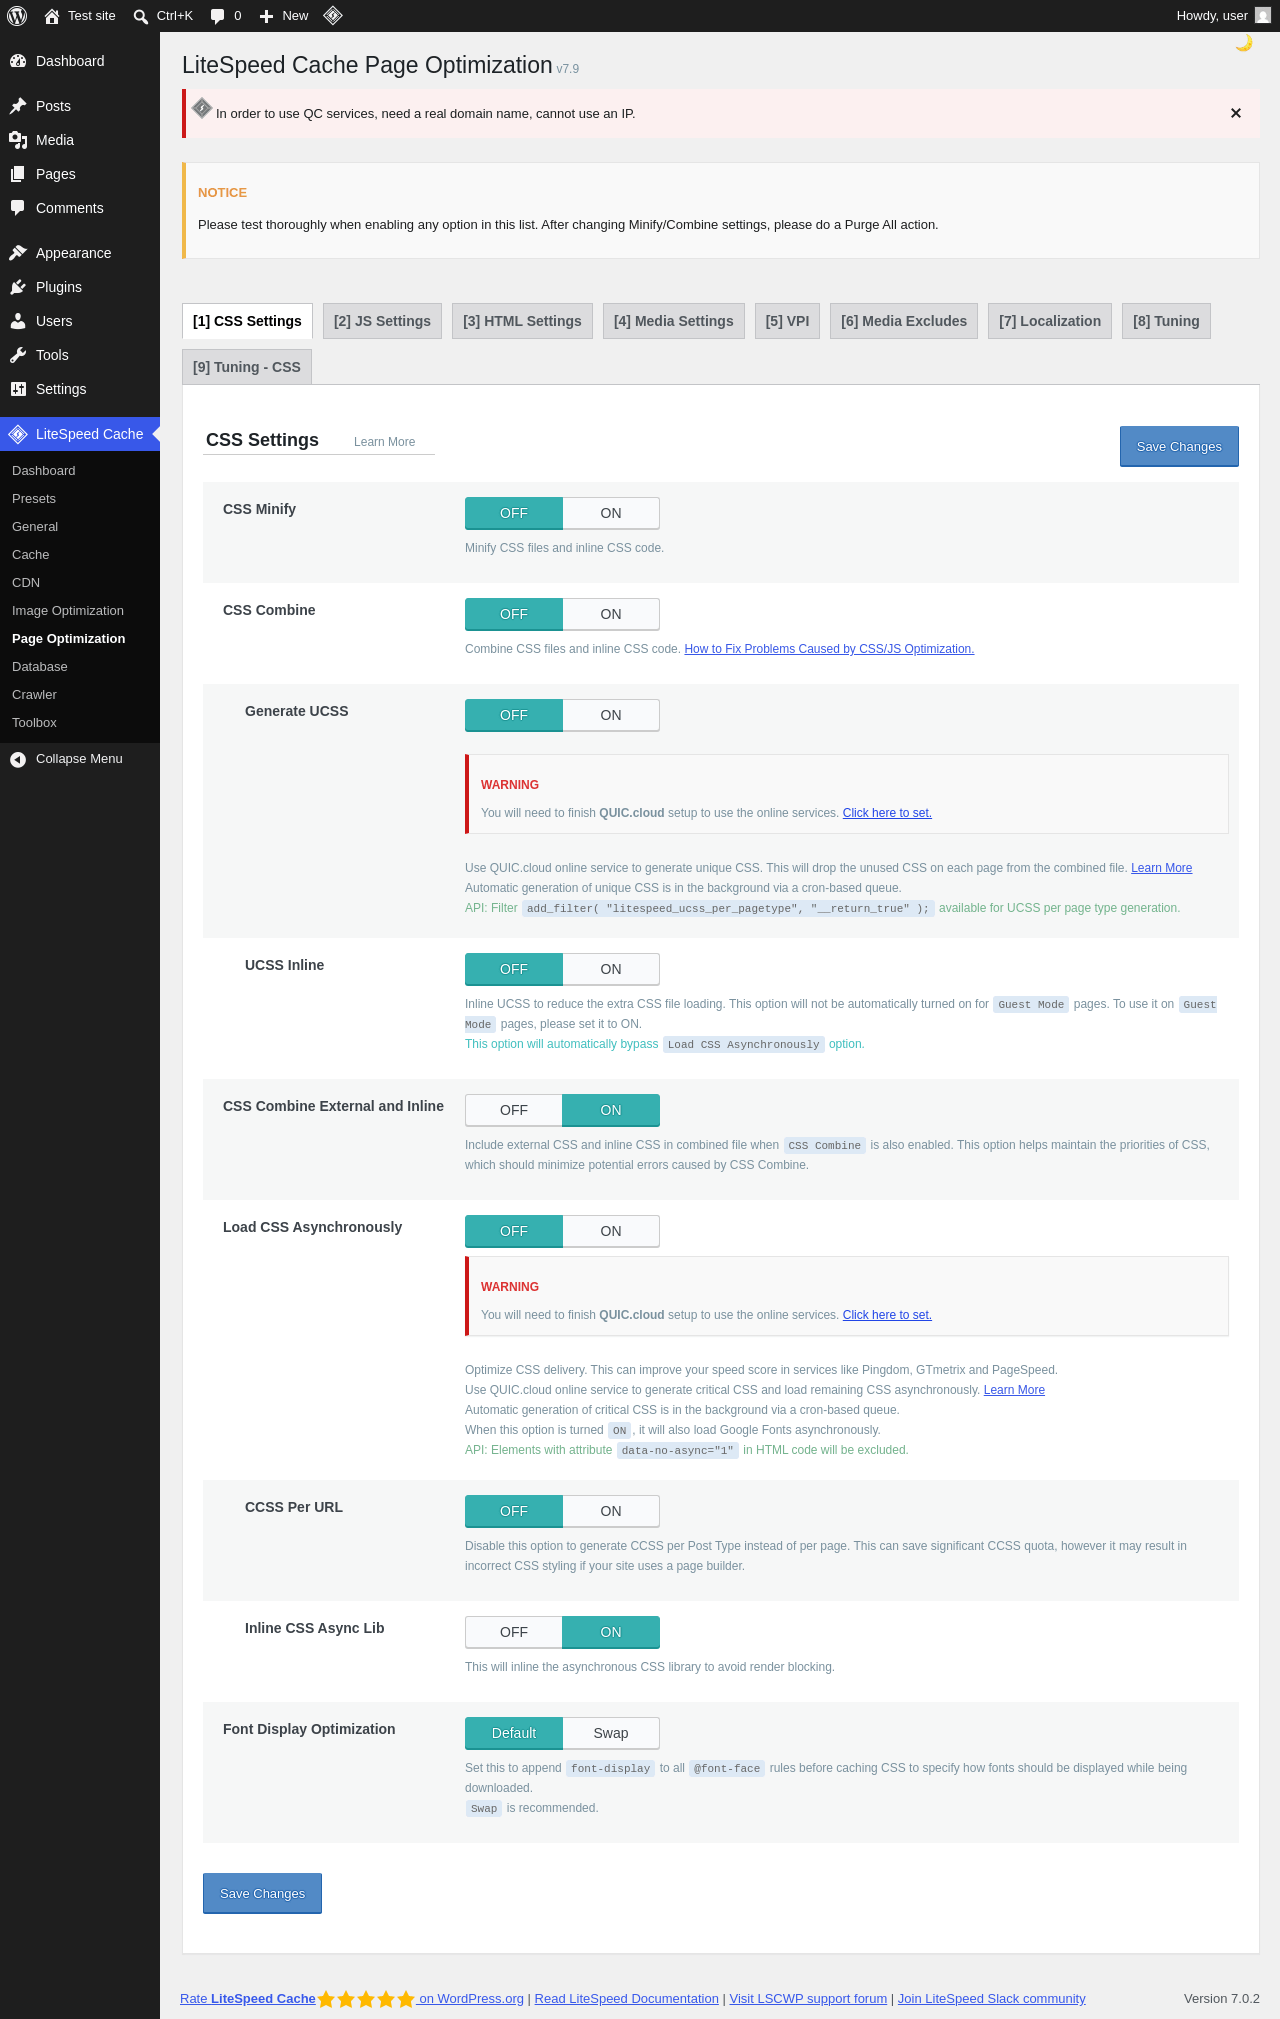Screen dimensions: 1280x2019
Task: Open Read LiteSpeed Documentation footer link
Action: (627, 1999)
